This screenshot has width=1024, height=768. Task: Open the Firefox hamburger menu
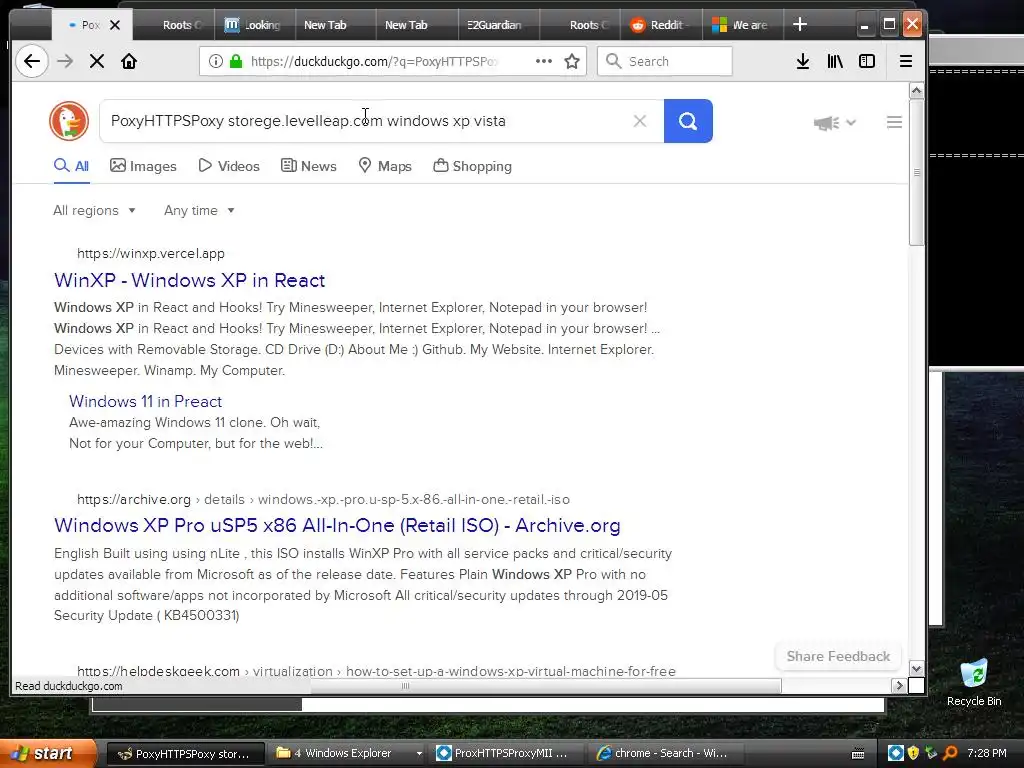tap(906, 61)
